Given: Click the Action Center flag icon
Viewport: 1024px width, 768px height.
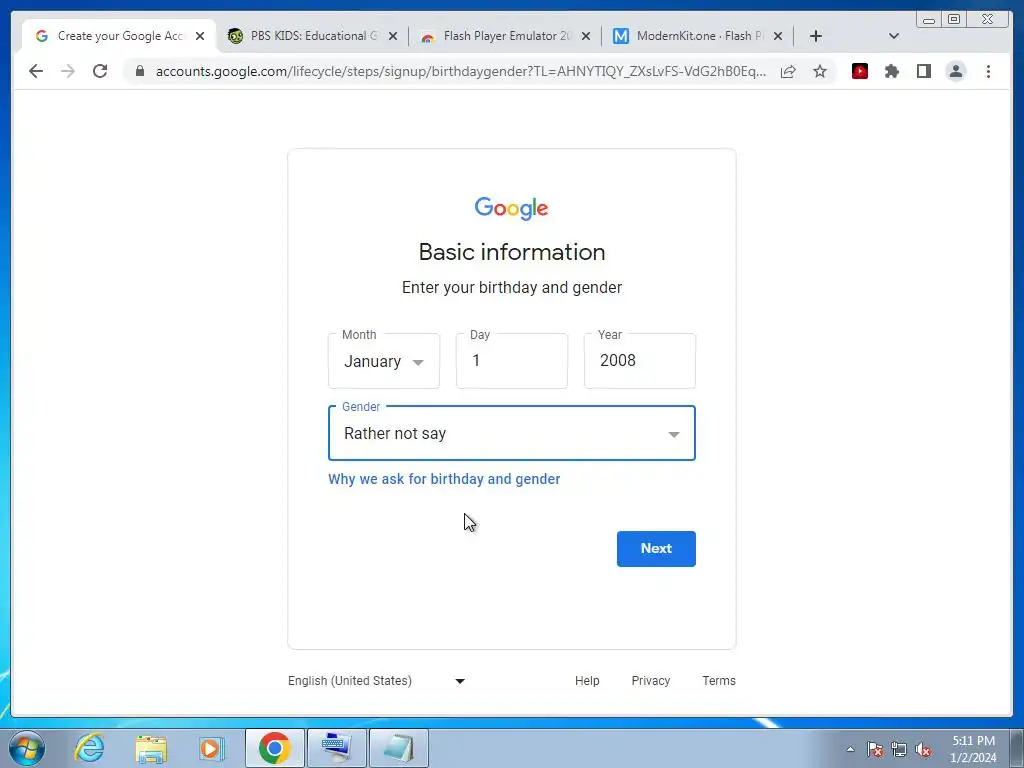Looking at the screenshot, I should (x=875, y=750).
